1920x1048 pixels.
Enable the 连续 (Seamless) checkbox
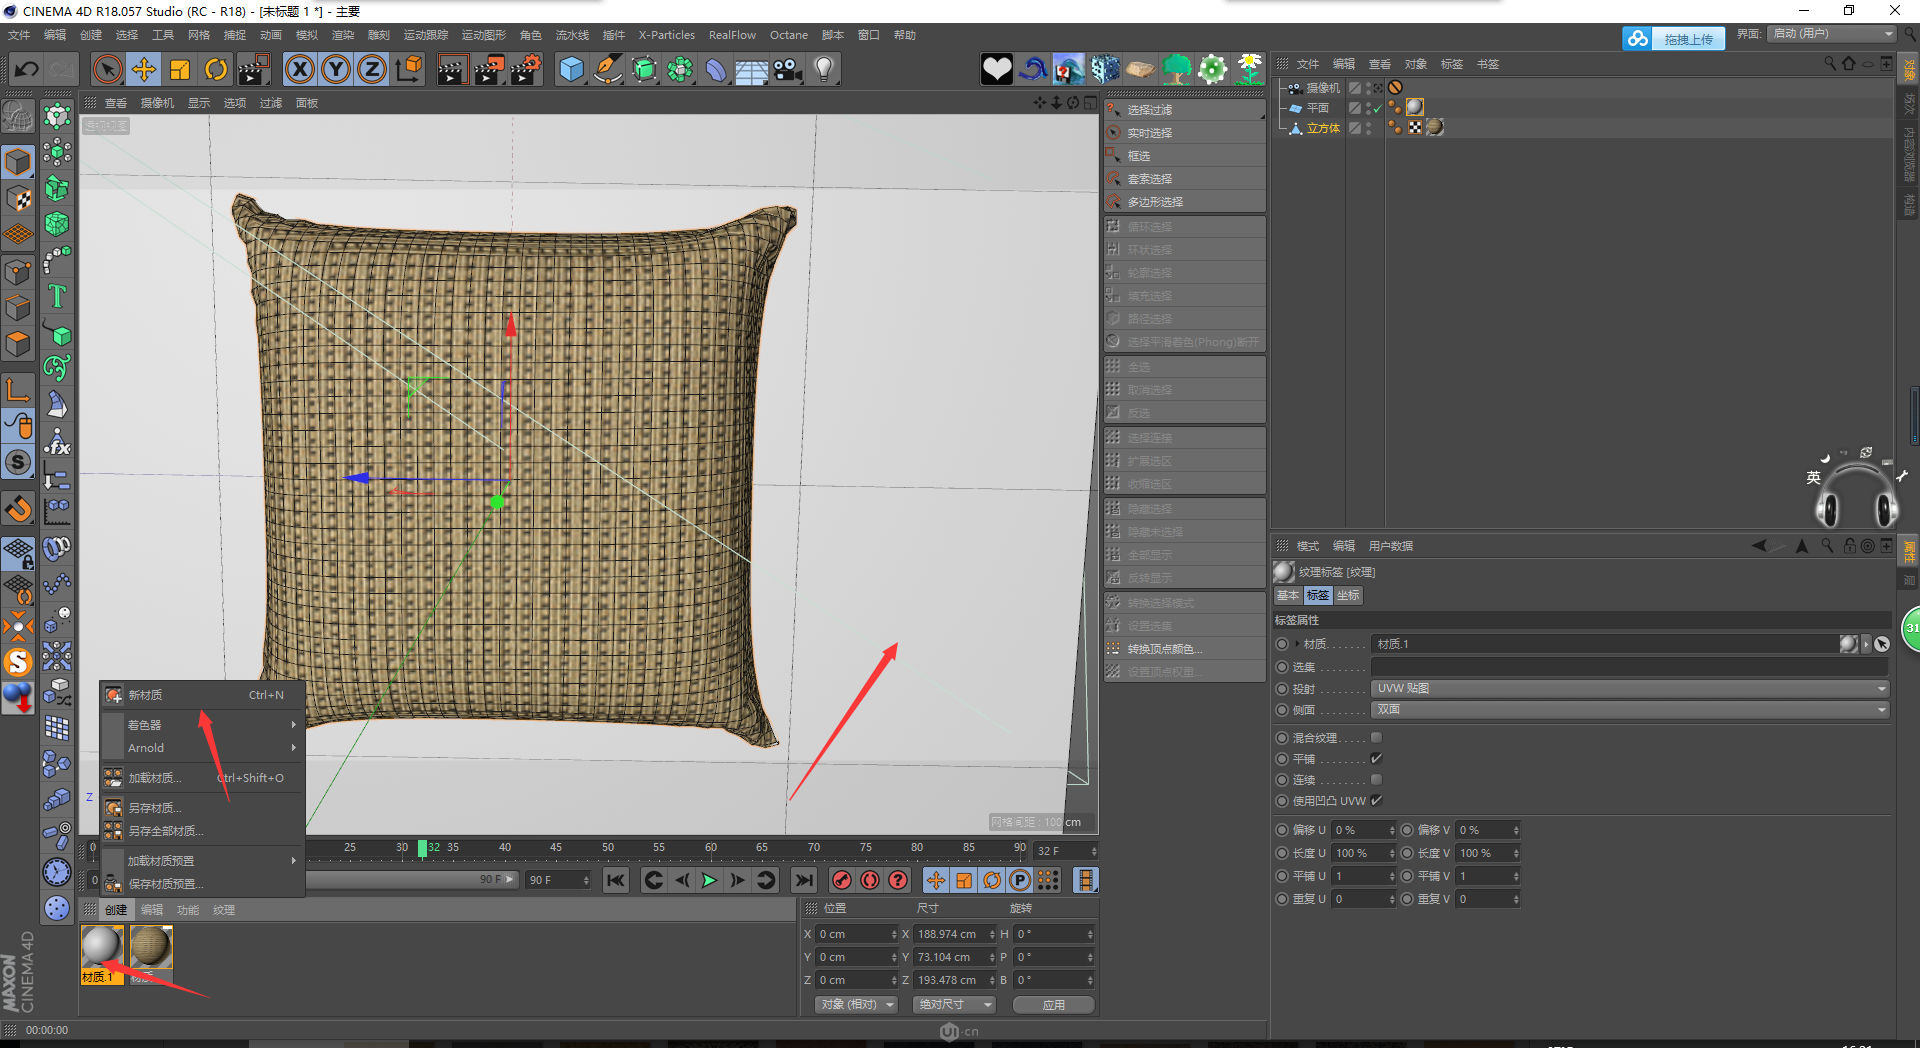pyautogui.click(x=1376, y=780)
